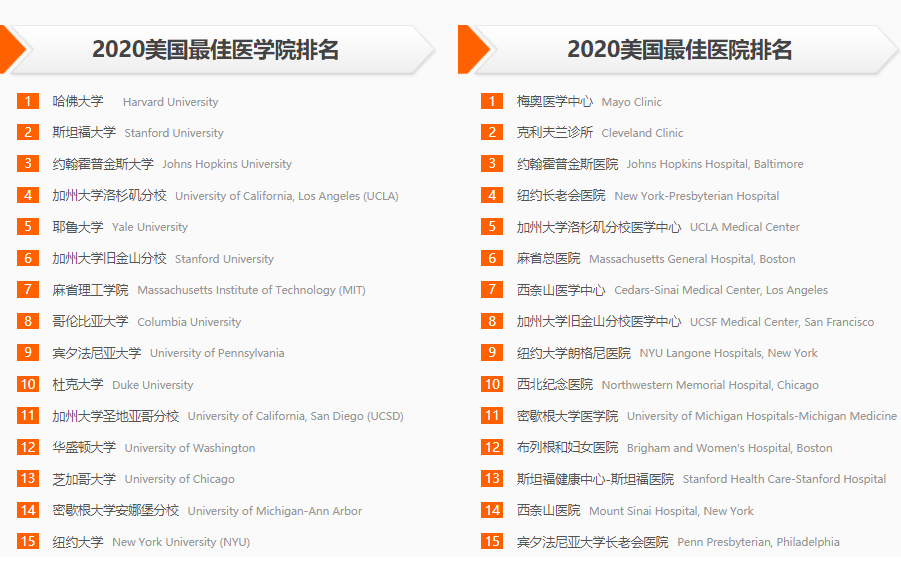This screenshot has height=572, width=901.
Task: Select the hospital entry 纽约大学朗格尼医院
Action: tap(574, 353)
